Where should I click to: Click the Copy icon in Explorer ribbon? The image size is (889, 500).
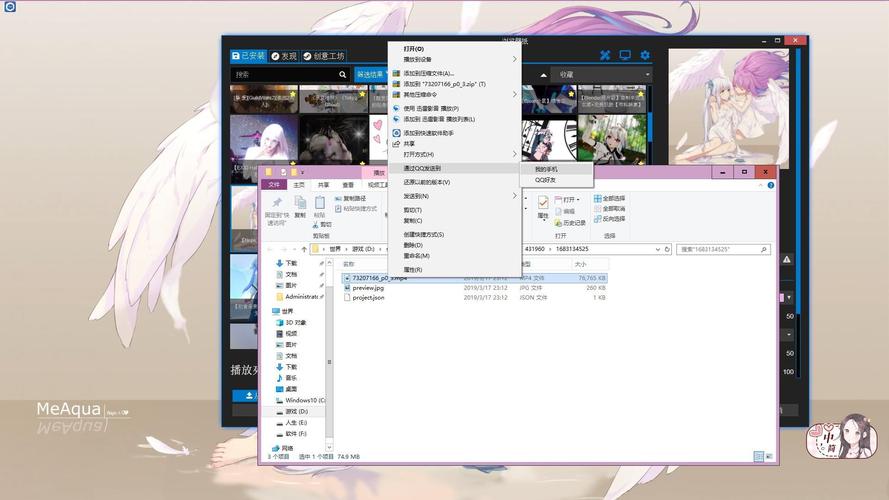300,202
